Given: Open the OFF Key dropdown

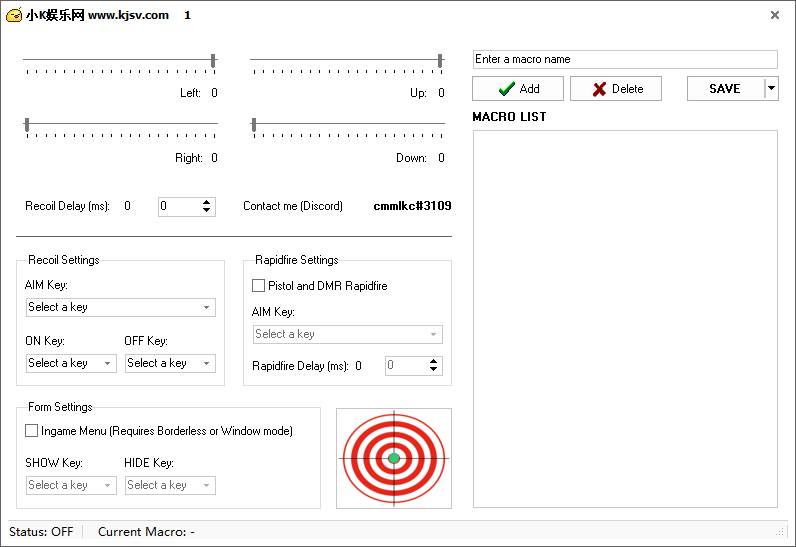Looking at the screenshot, I should [171, 363].
